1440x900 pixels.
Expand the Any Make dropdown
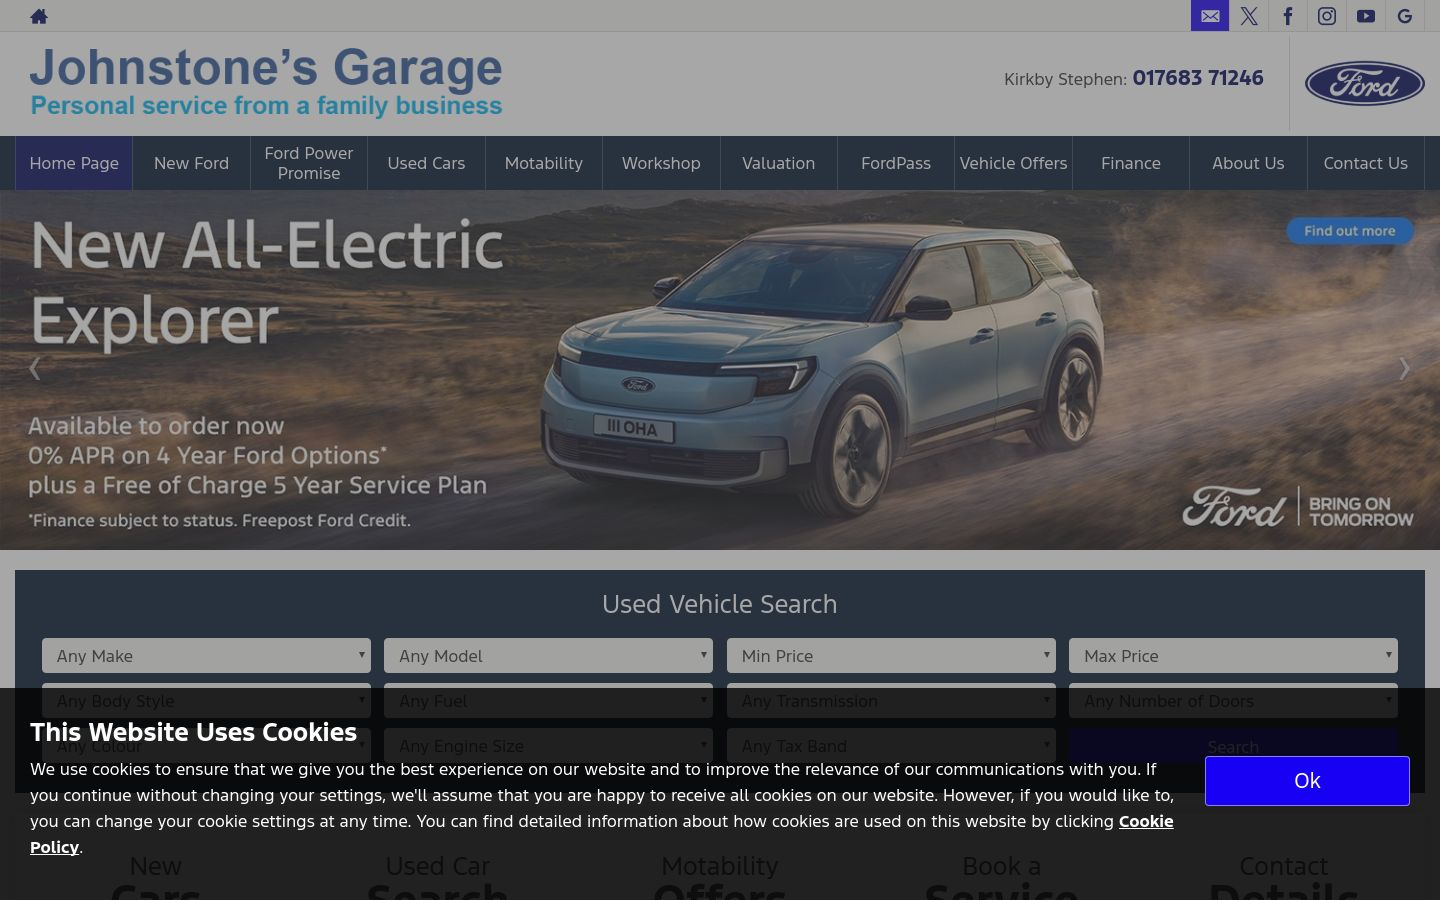pos(206,656)
